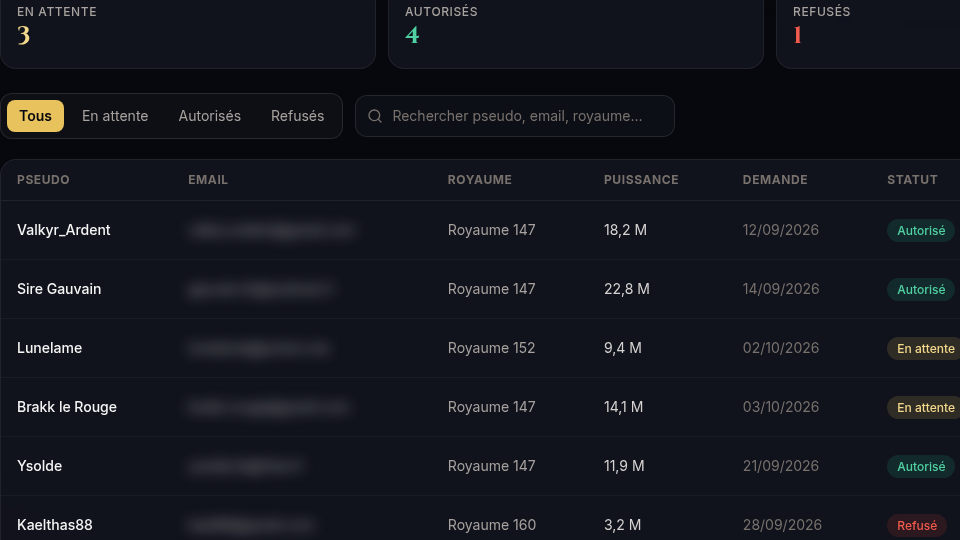Click the 28/09/2026 request date
This screenshot has height=540, width=960.
782,525
